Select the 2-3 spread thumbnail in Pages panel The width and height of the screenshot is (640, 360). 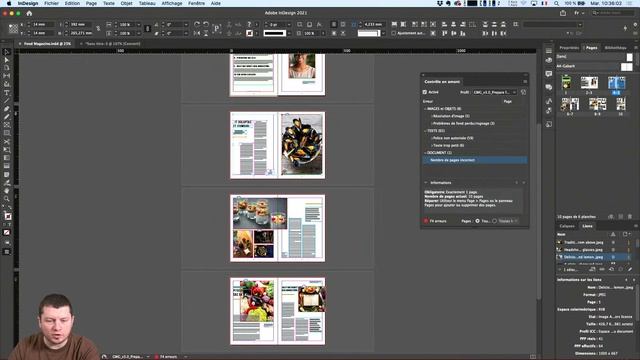click(589, 83)
